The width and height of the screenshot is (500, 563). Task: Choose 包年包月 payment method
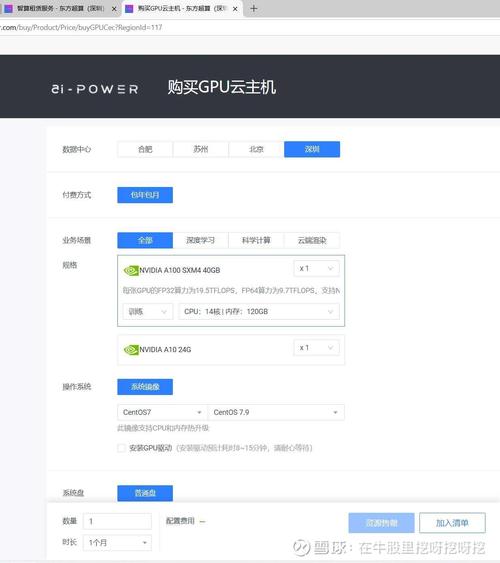tap(145, 195)
